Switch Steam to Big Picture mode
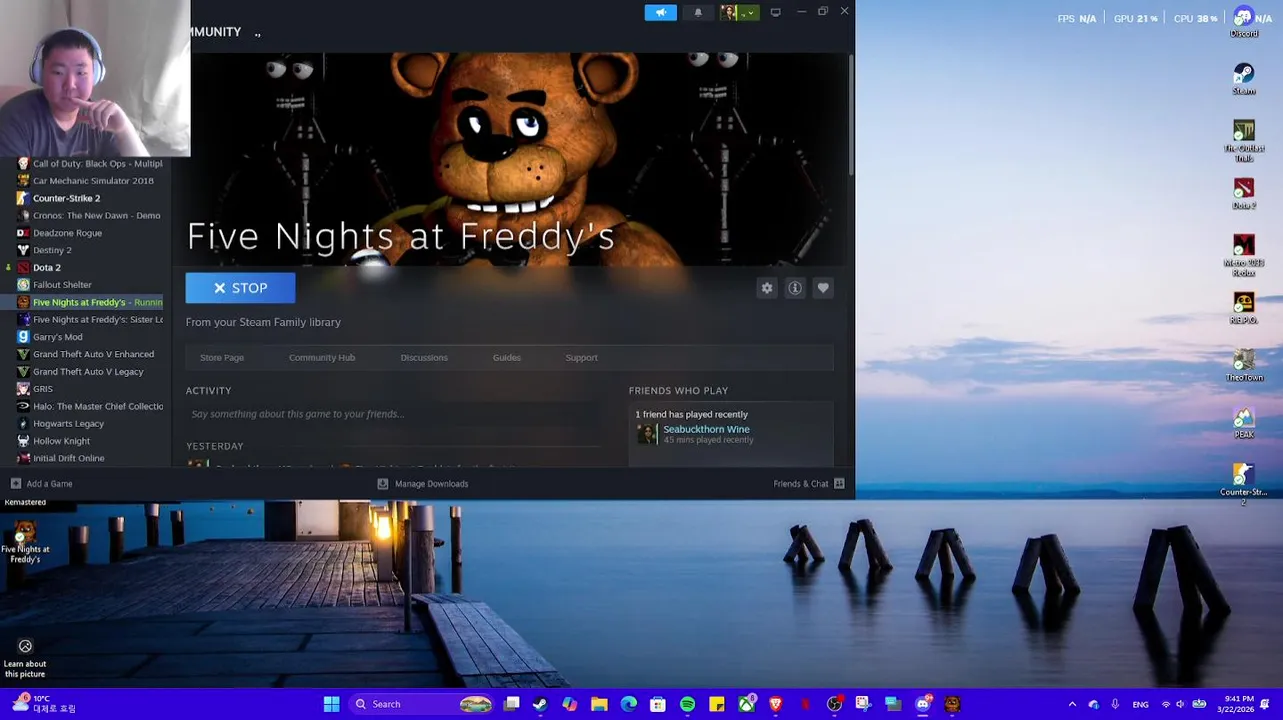Screen dimensions: 1283x720 (x=775, y=12)
